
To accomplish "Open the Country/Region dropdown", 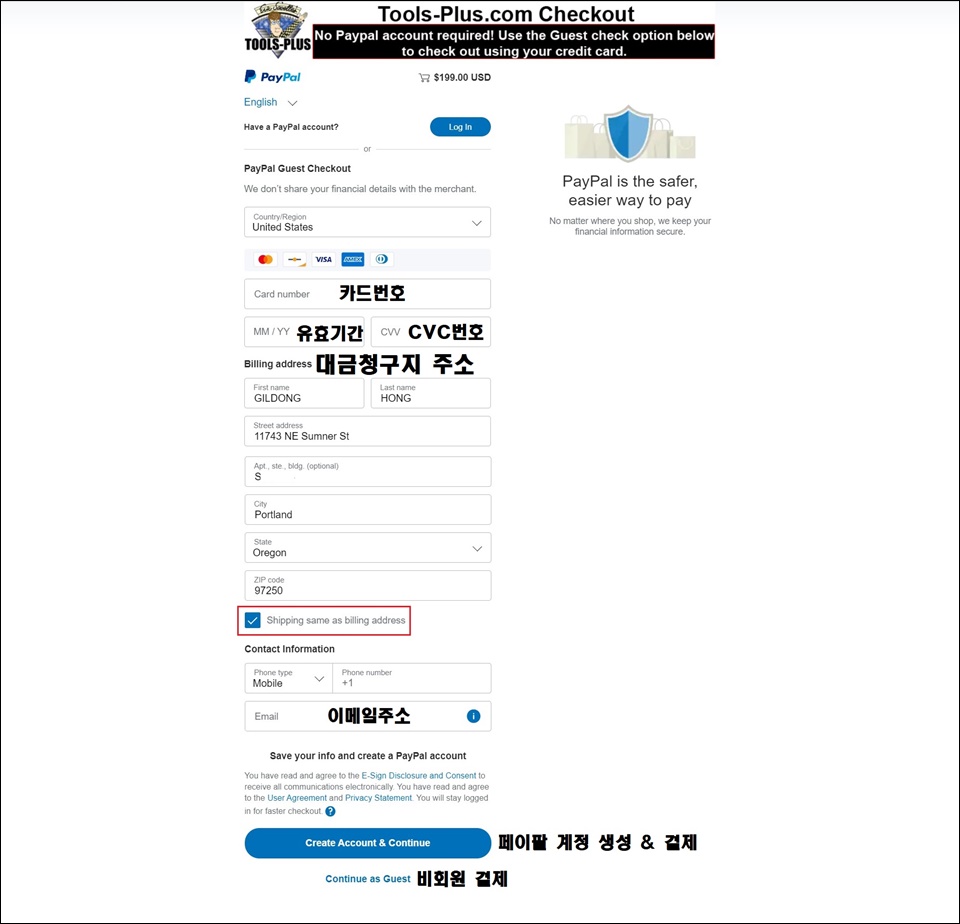I will pos(367,222).
